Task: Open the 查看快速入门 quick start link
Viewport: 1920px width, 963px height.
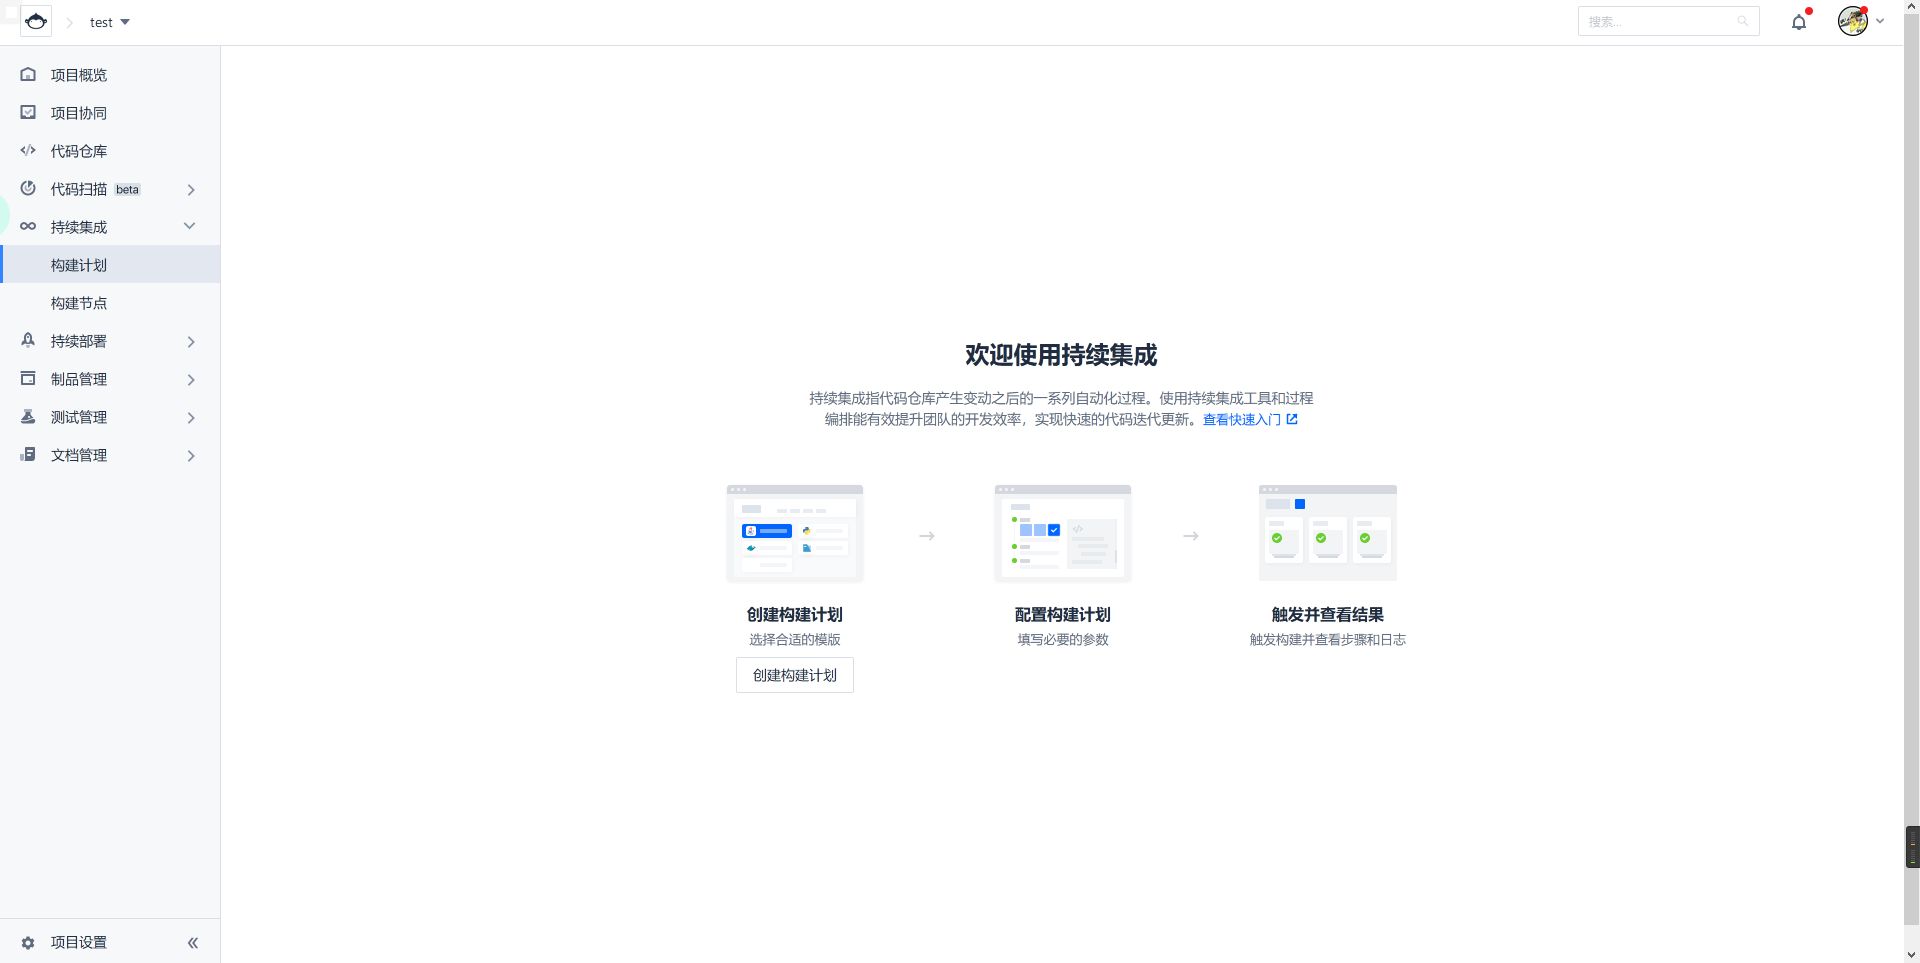Action: pos(1243,419)
